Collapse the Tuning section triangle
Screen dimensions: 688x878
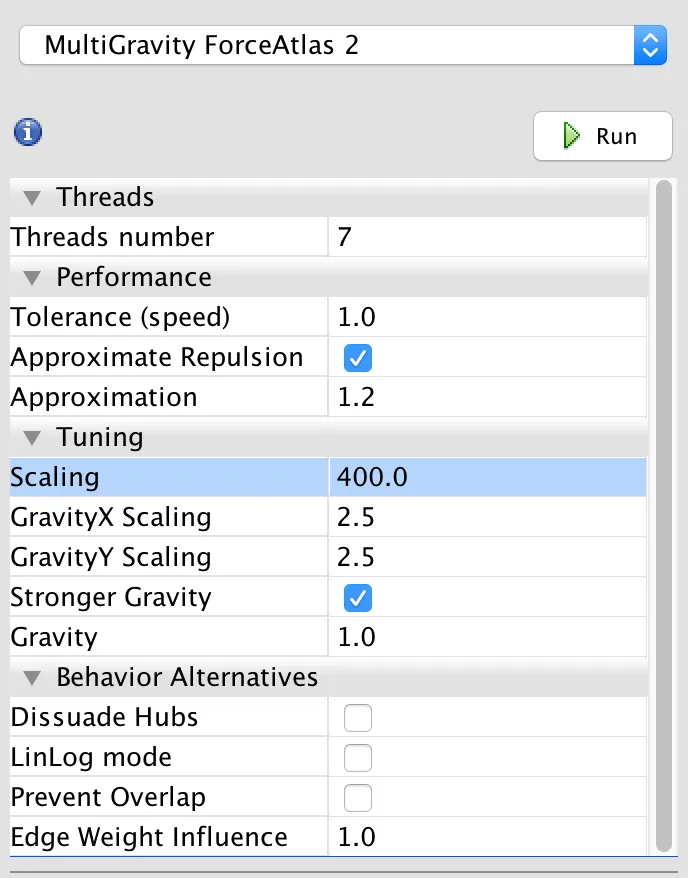(x=33, y=437)
